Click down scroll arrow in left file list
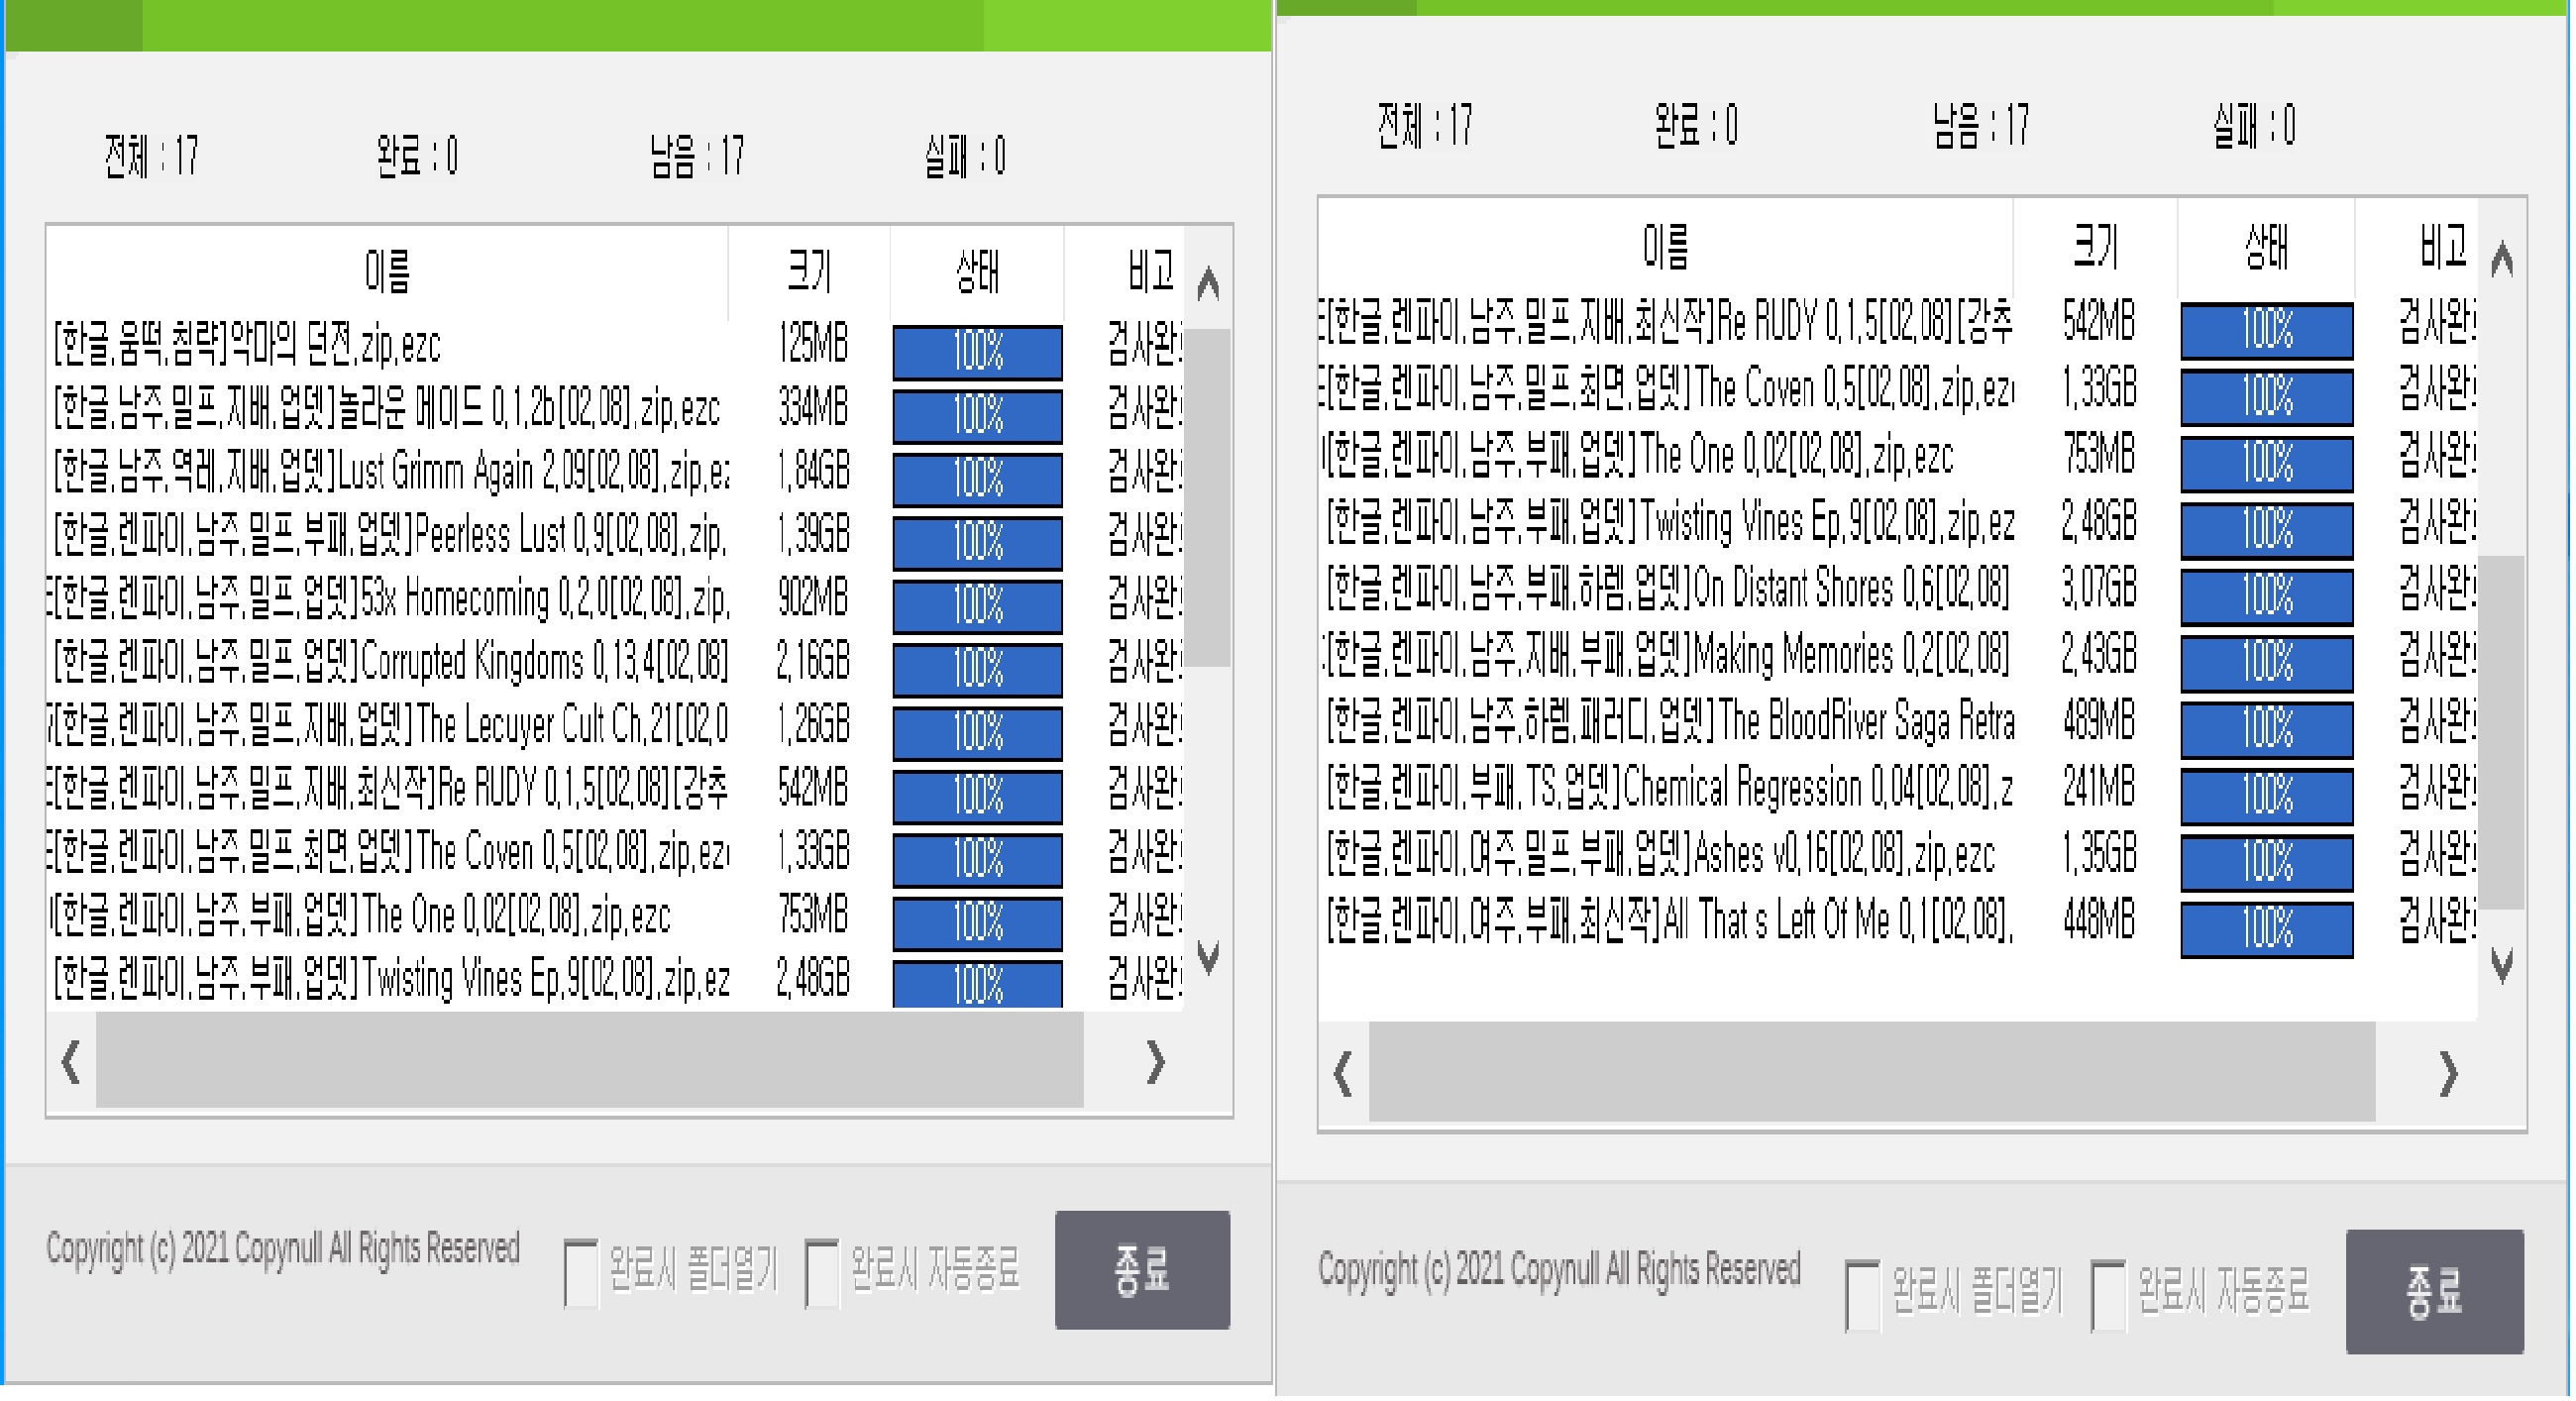This screenshot has width=2576, height=1401. (1208, 957)
